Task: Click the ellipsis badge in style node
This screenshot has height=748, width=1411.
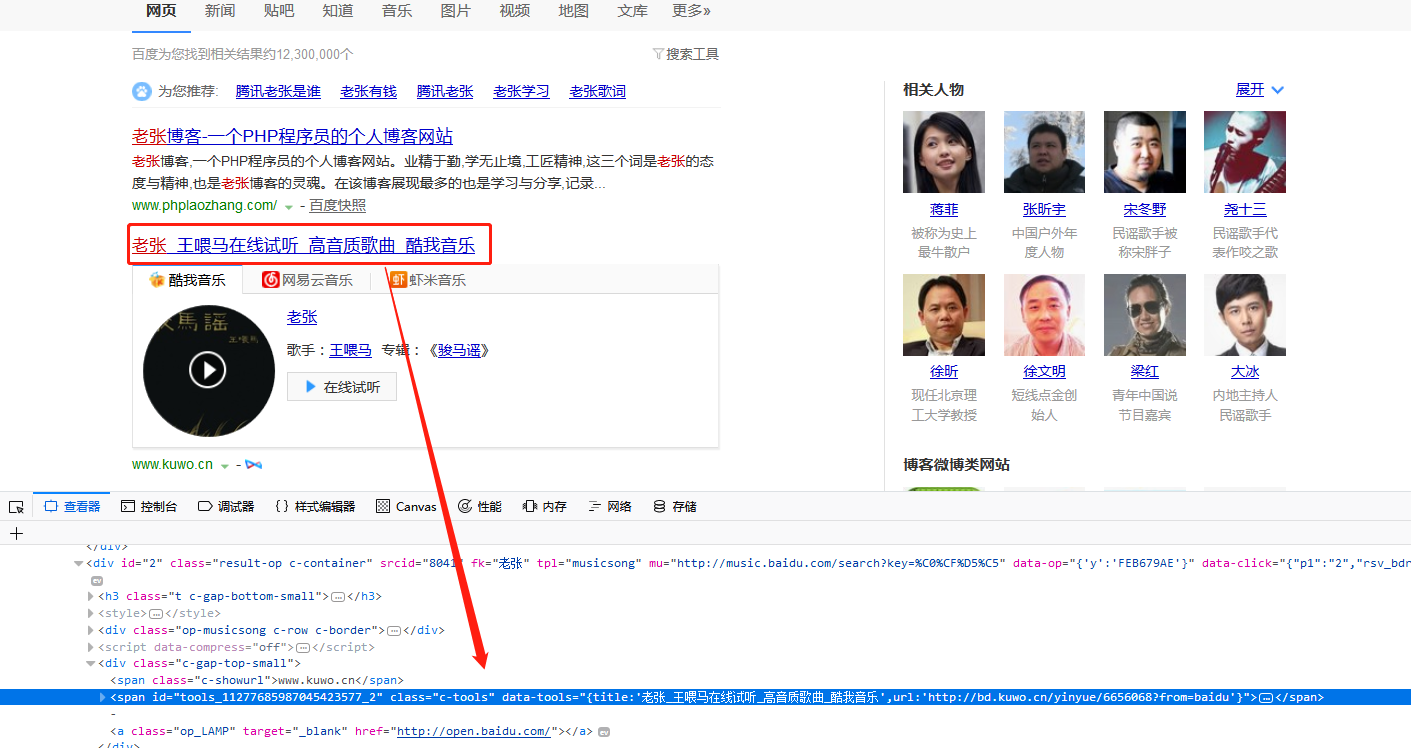Action: (155, 613)
